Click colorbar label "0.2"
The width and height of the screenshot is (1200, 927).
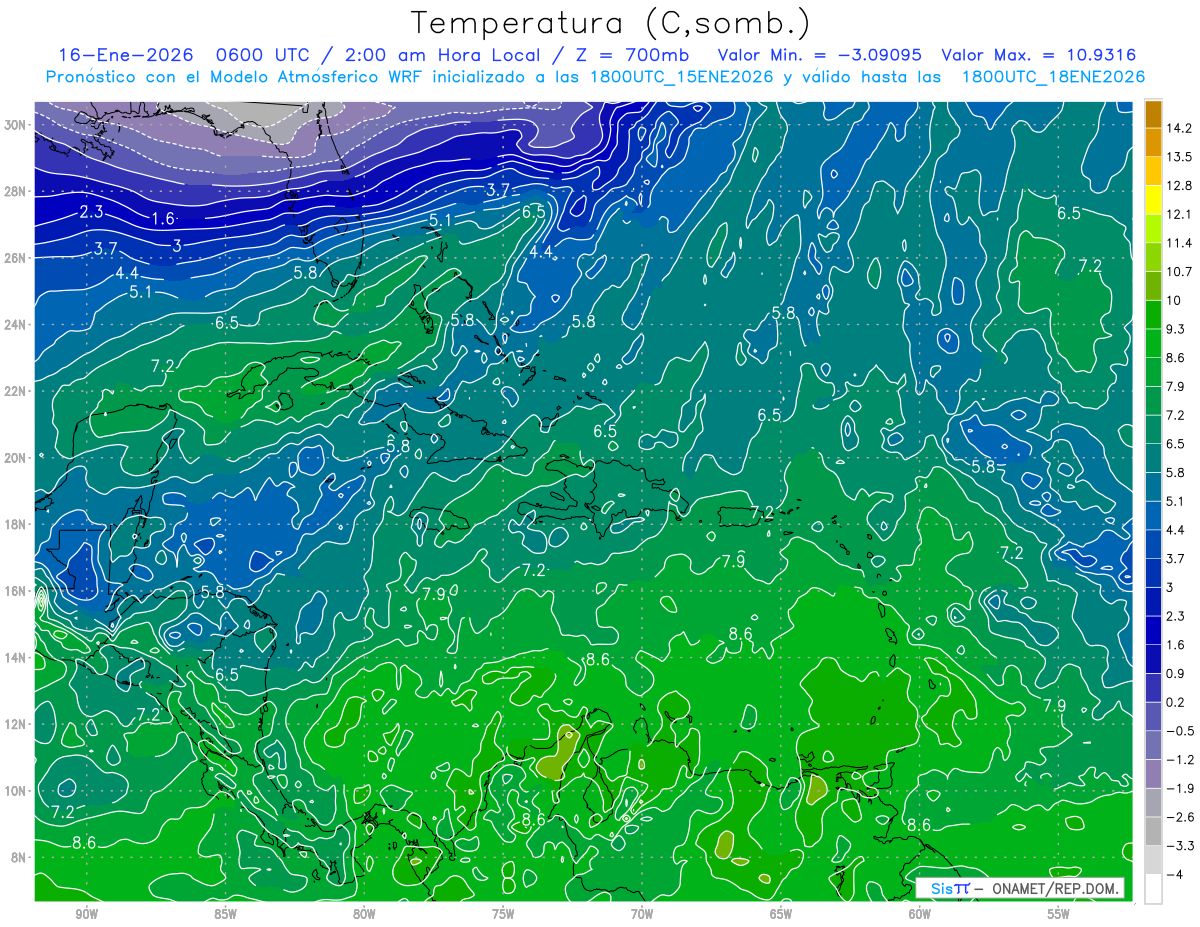[x=1177, y=702]
